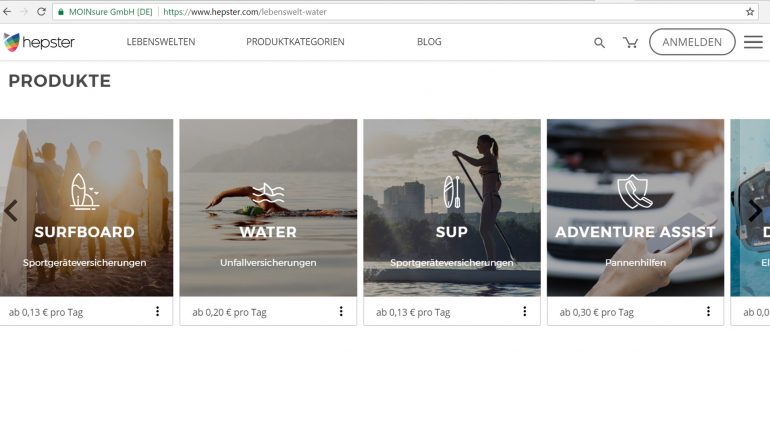Click the swimmer waves icon on Water card
The image size is (770, 433).
268,193
